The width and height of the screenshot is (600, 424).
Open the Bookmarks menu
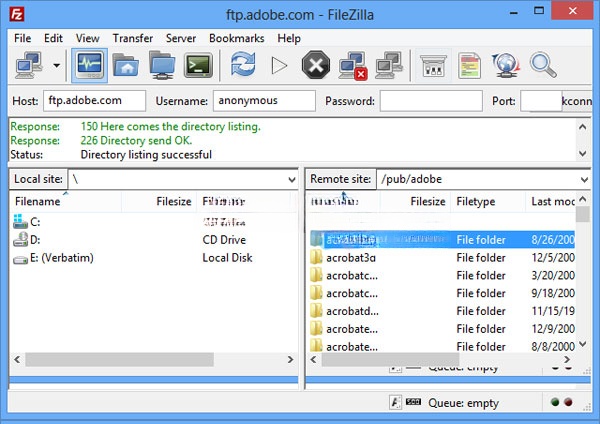[x=236, y=38]
